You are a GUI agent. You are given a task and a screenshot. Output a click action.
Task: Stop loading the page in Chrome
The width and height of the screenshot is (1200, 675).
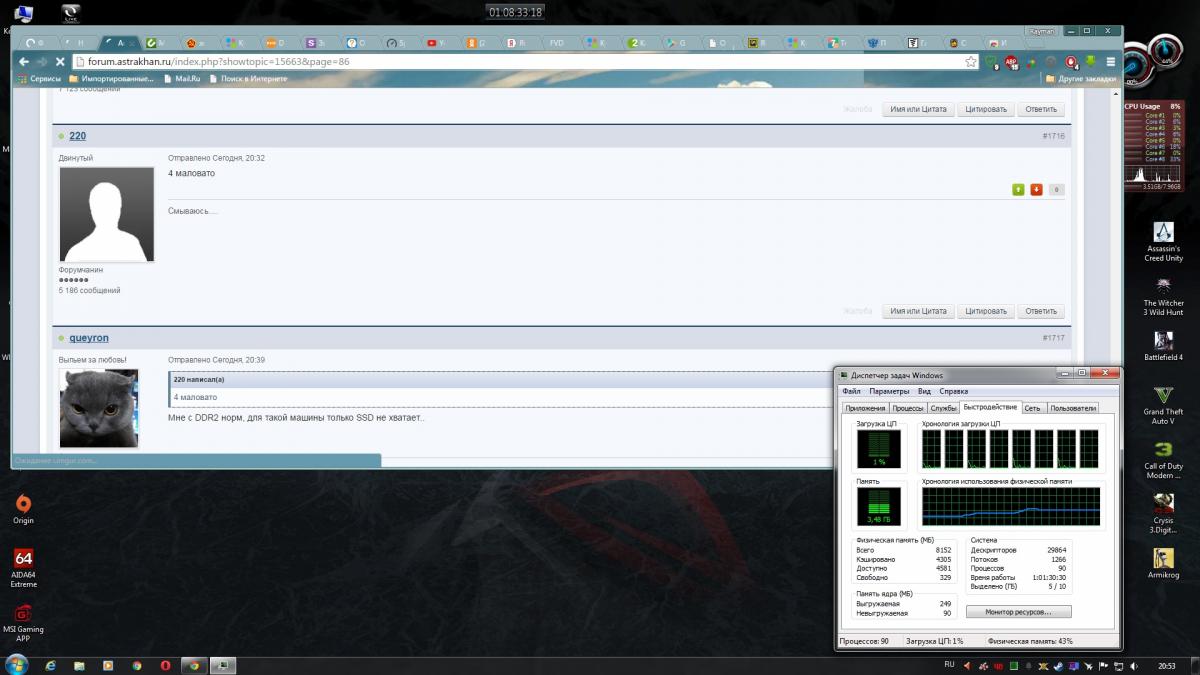[60, 62]
